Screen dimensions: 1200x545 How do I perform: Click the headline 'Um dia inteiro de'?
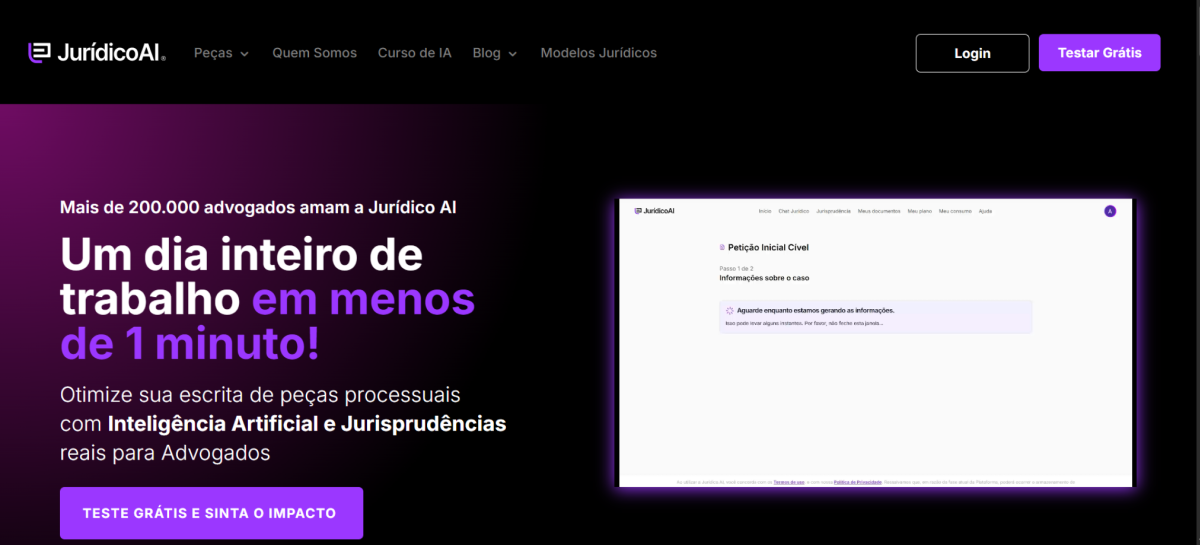tap(241, 254)
